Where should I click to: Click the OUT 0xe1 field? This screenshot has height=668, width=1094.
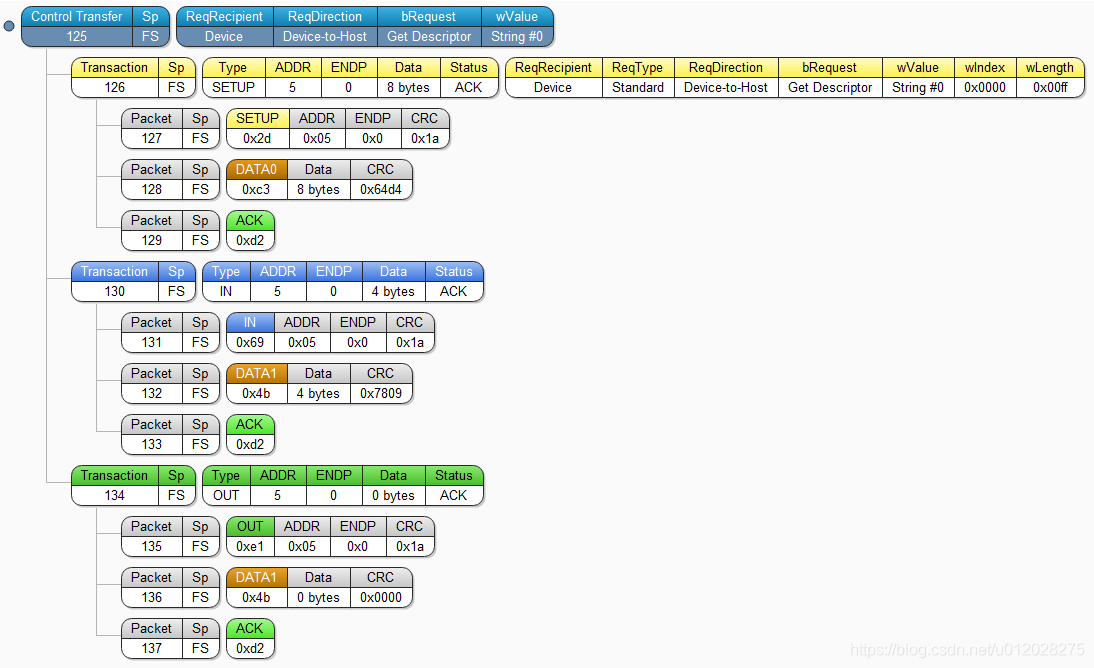point(250,536)
